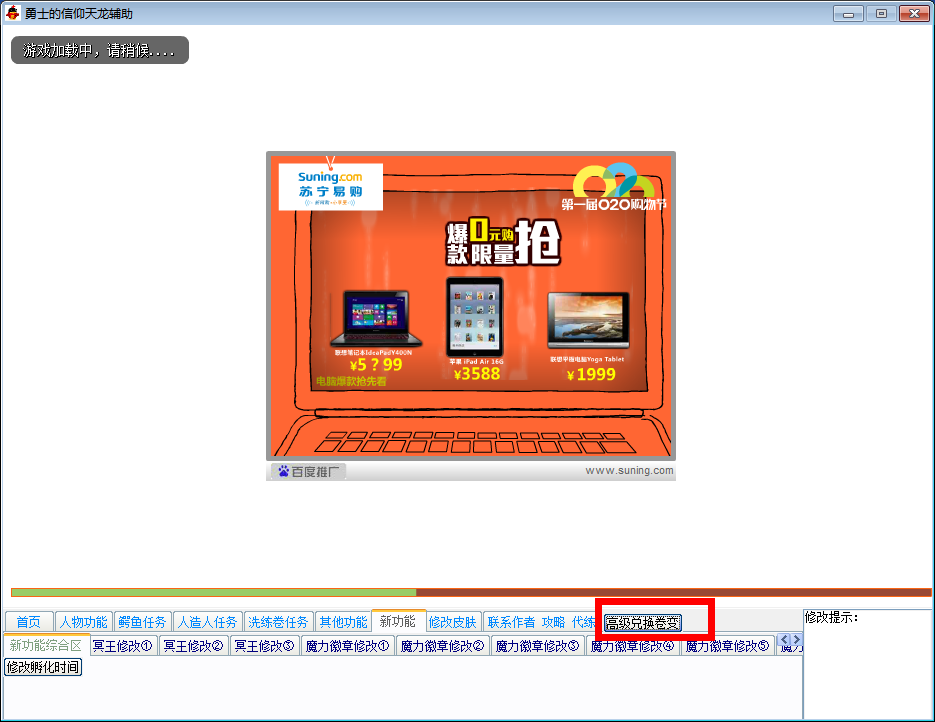Click the tab strip's left scroll arrow
This screenshot has width=935, height=722.
coord(784,640)
